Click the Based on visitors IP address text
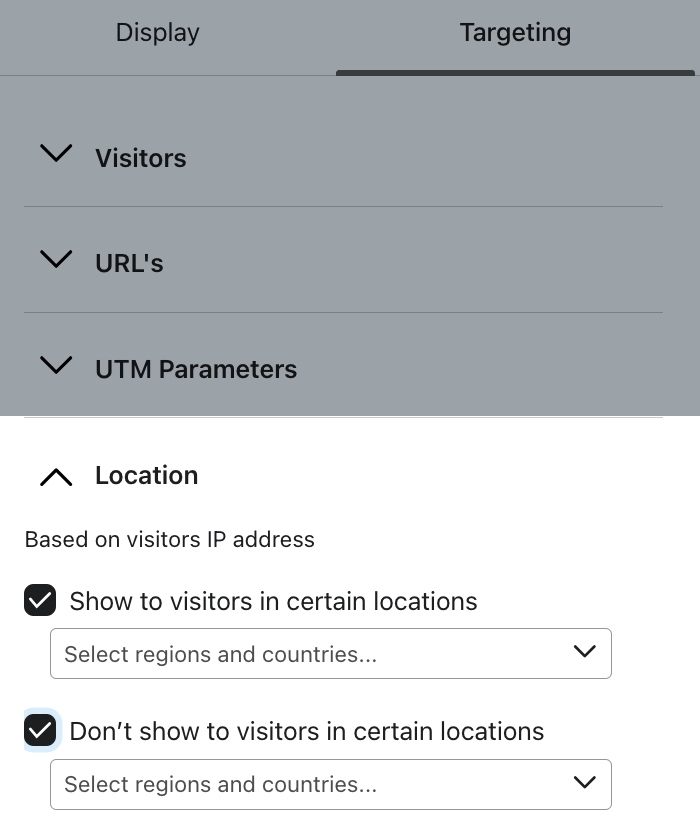 tap(169, 539)
